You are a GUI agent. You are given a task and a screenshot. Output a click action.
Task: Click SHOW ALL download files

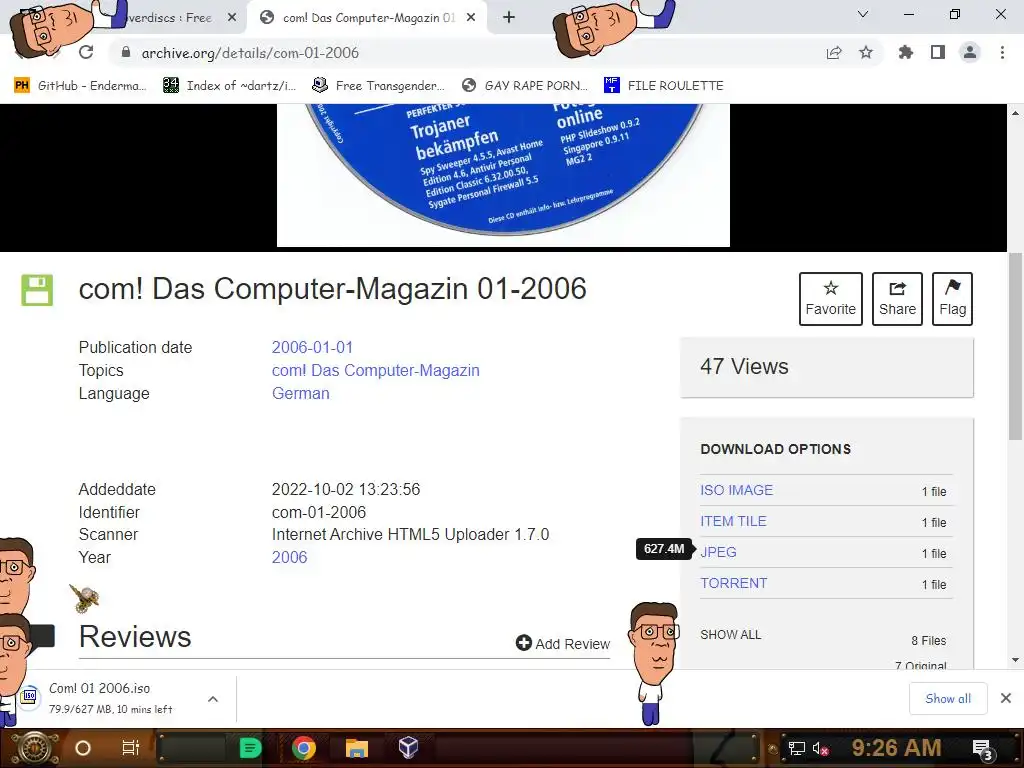(x=731, y=635)
